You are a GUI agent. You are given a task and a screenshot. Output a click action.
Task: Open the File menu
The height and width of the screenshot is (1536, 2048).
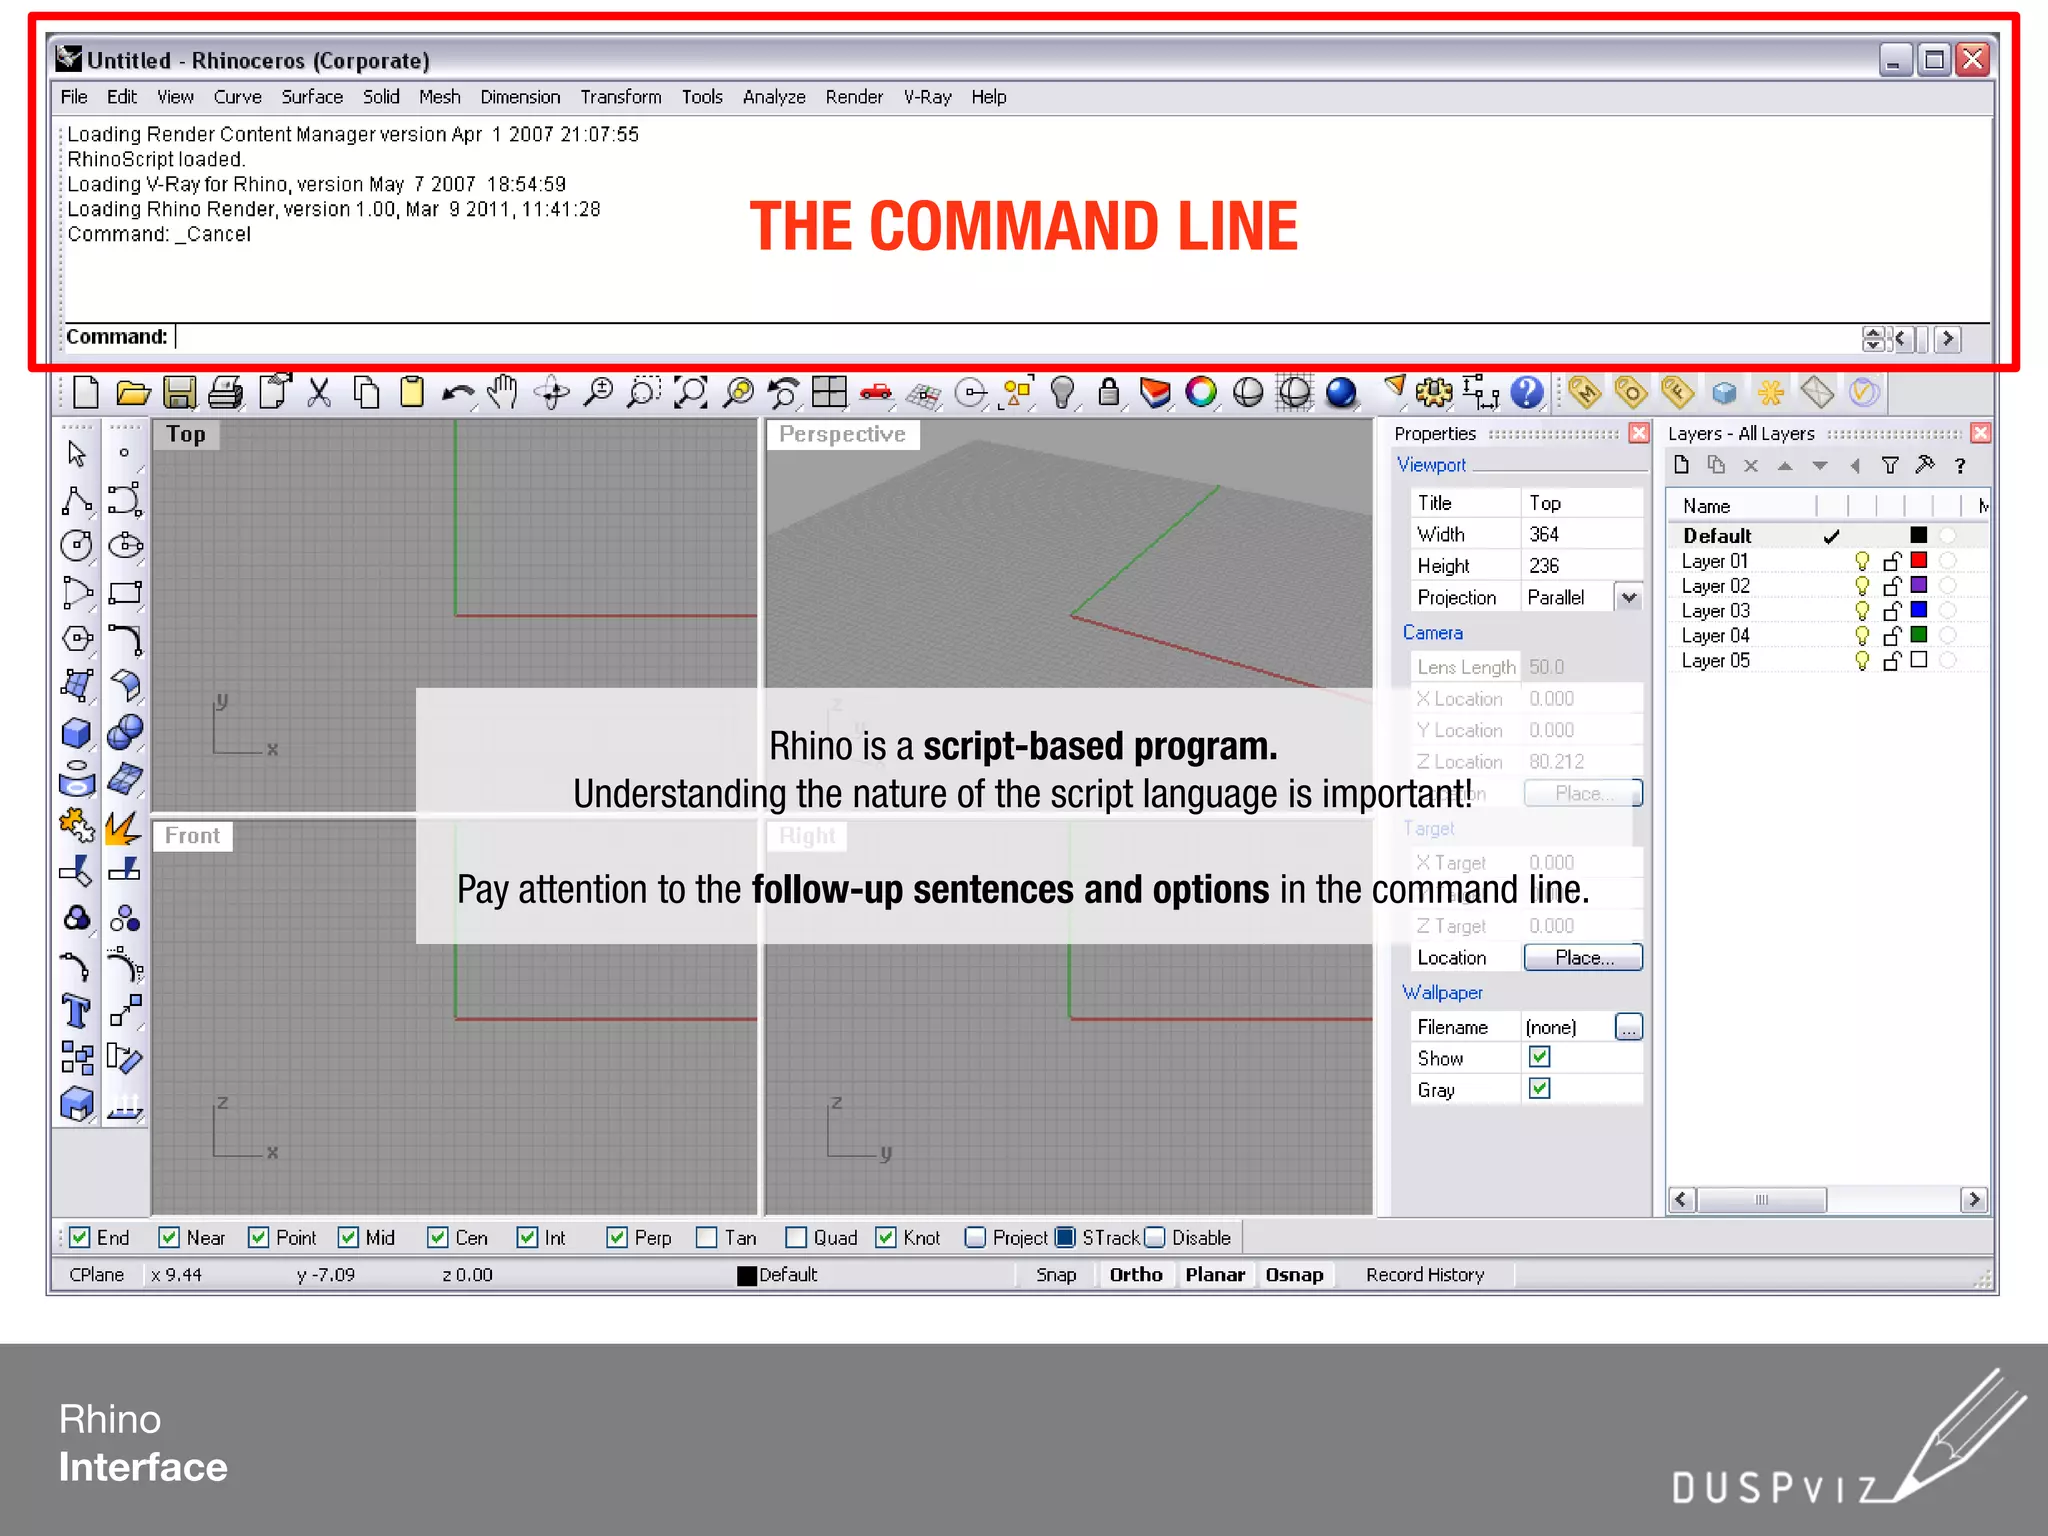(x=74, y=97)
